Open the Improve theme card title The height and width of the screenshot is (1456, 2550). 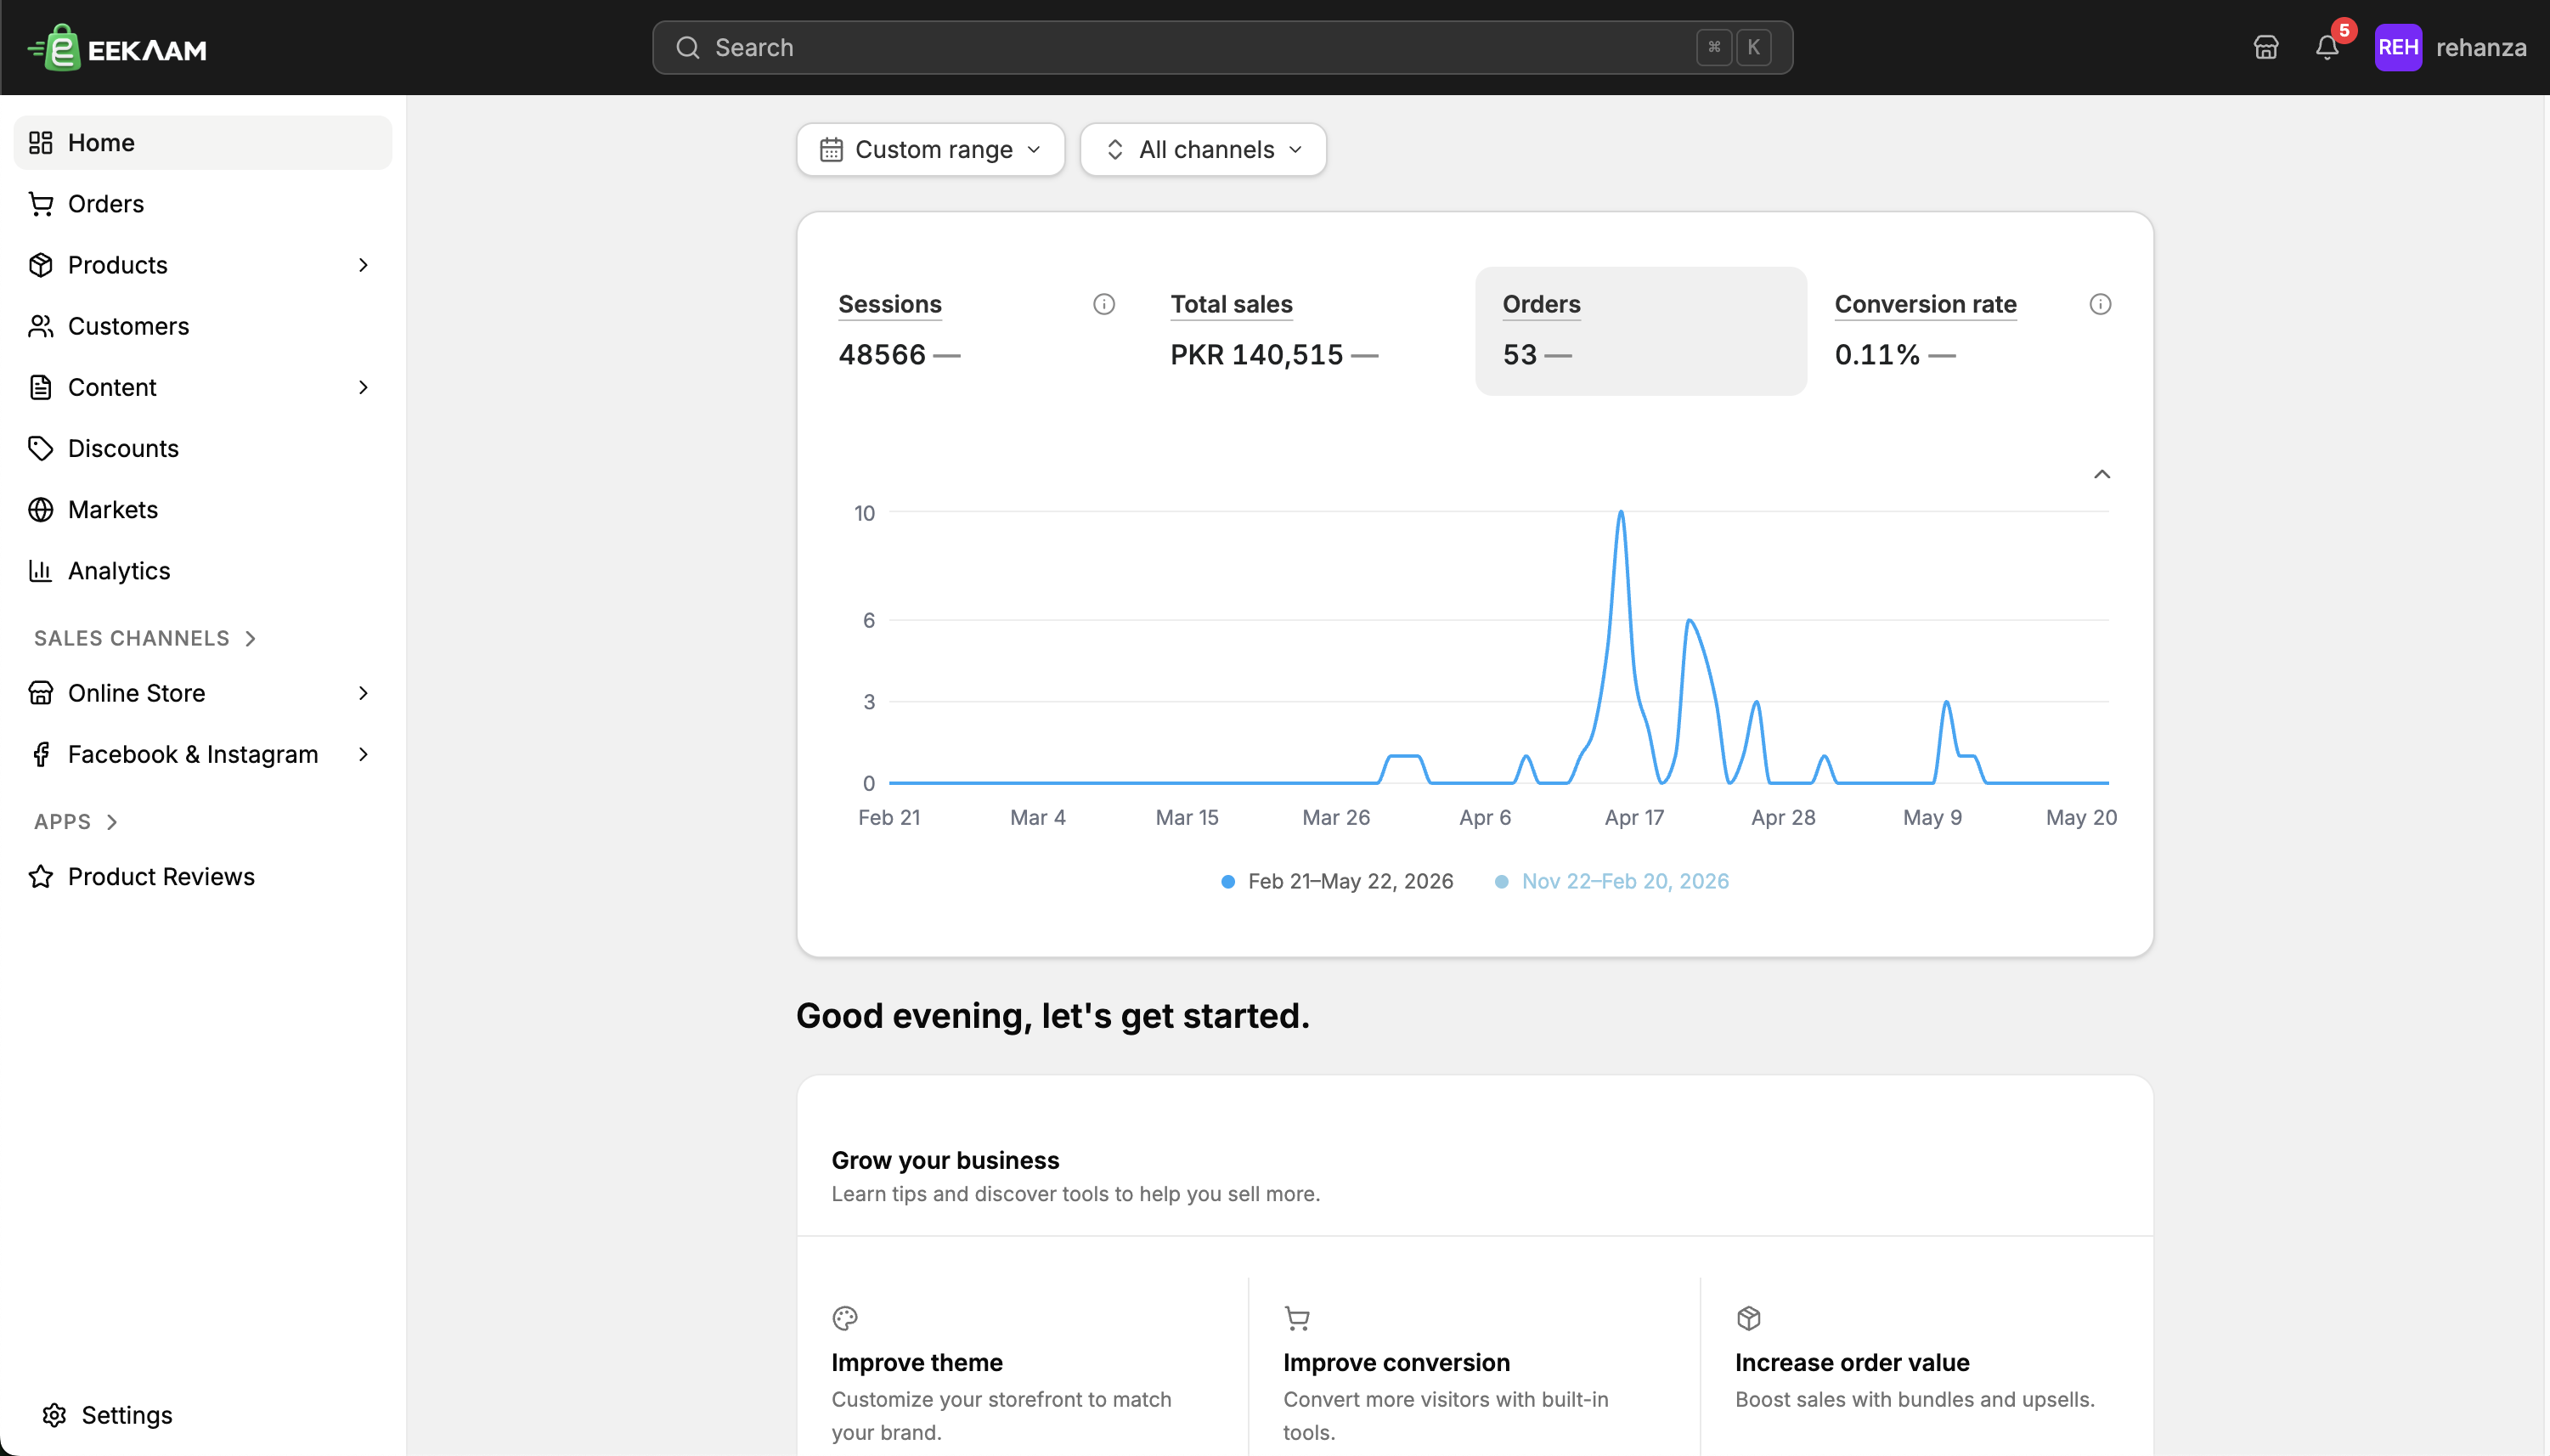(917, 1362)
